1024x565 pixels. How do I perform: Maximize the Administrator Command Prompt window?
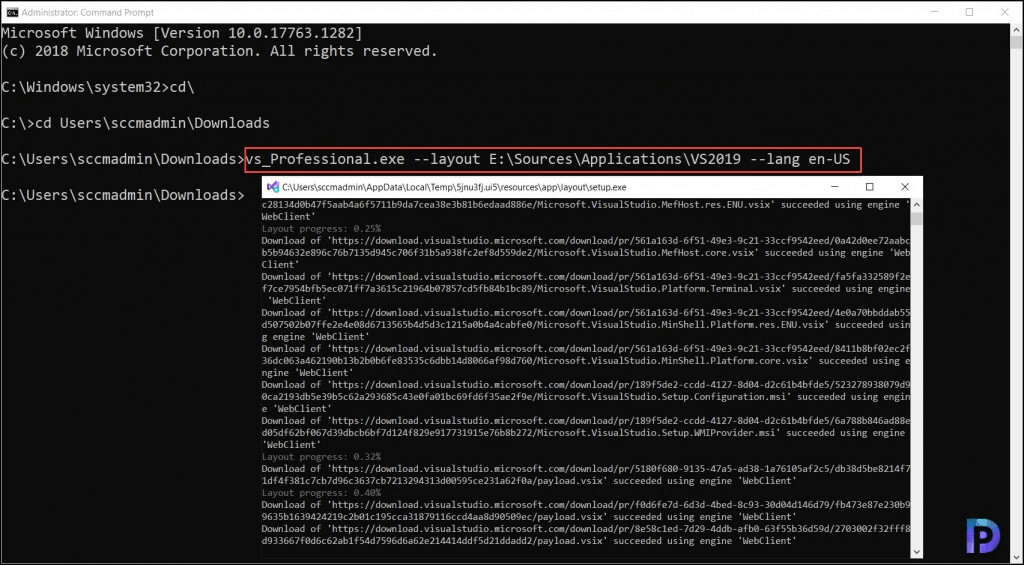coord(969,12)
